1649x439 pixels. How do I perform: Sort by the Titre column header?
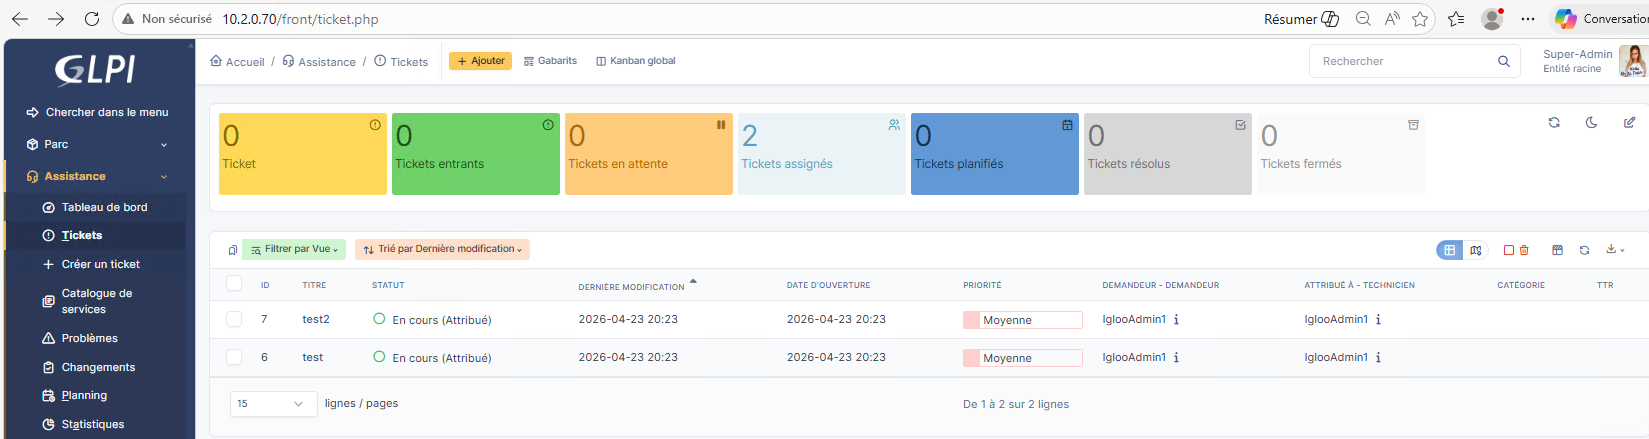314,285
